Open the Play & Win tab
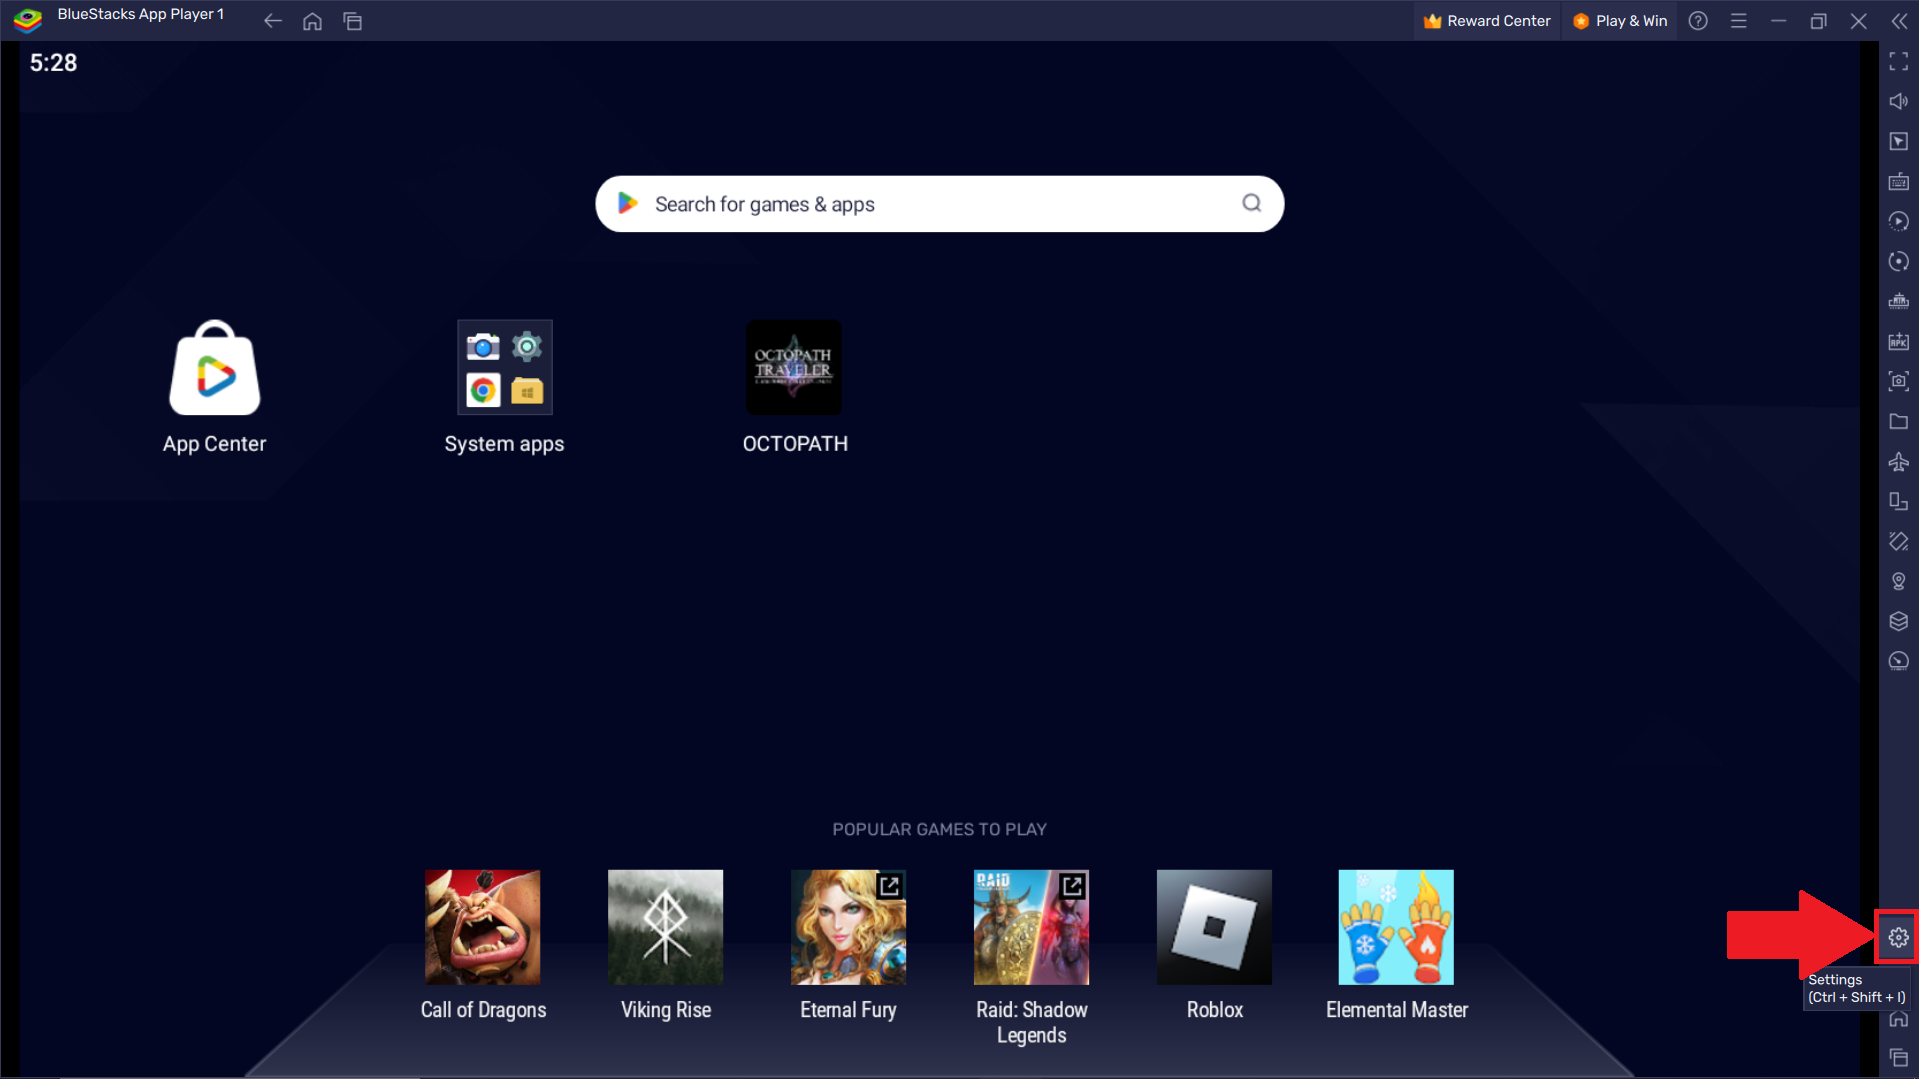The height and width of the screenshot is (1079, 1919). tap(1619, 20)
